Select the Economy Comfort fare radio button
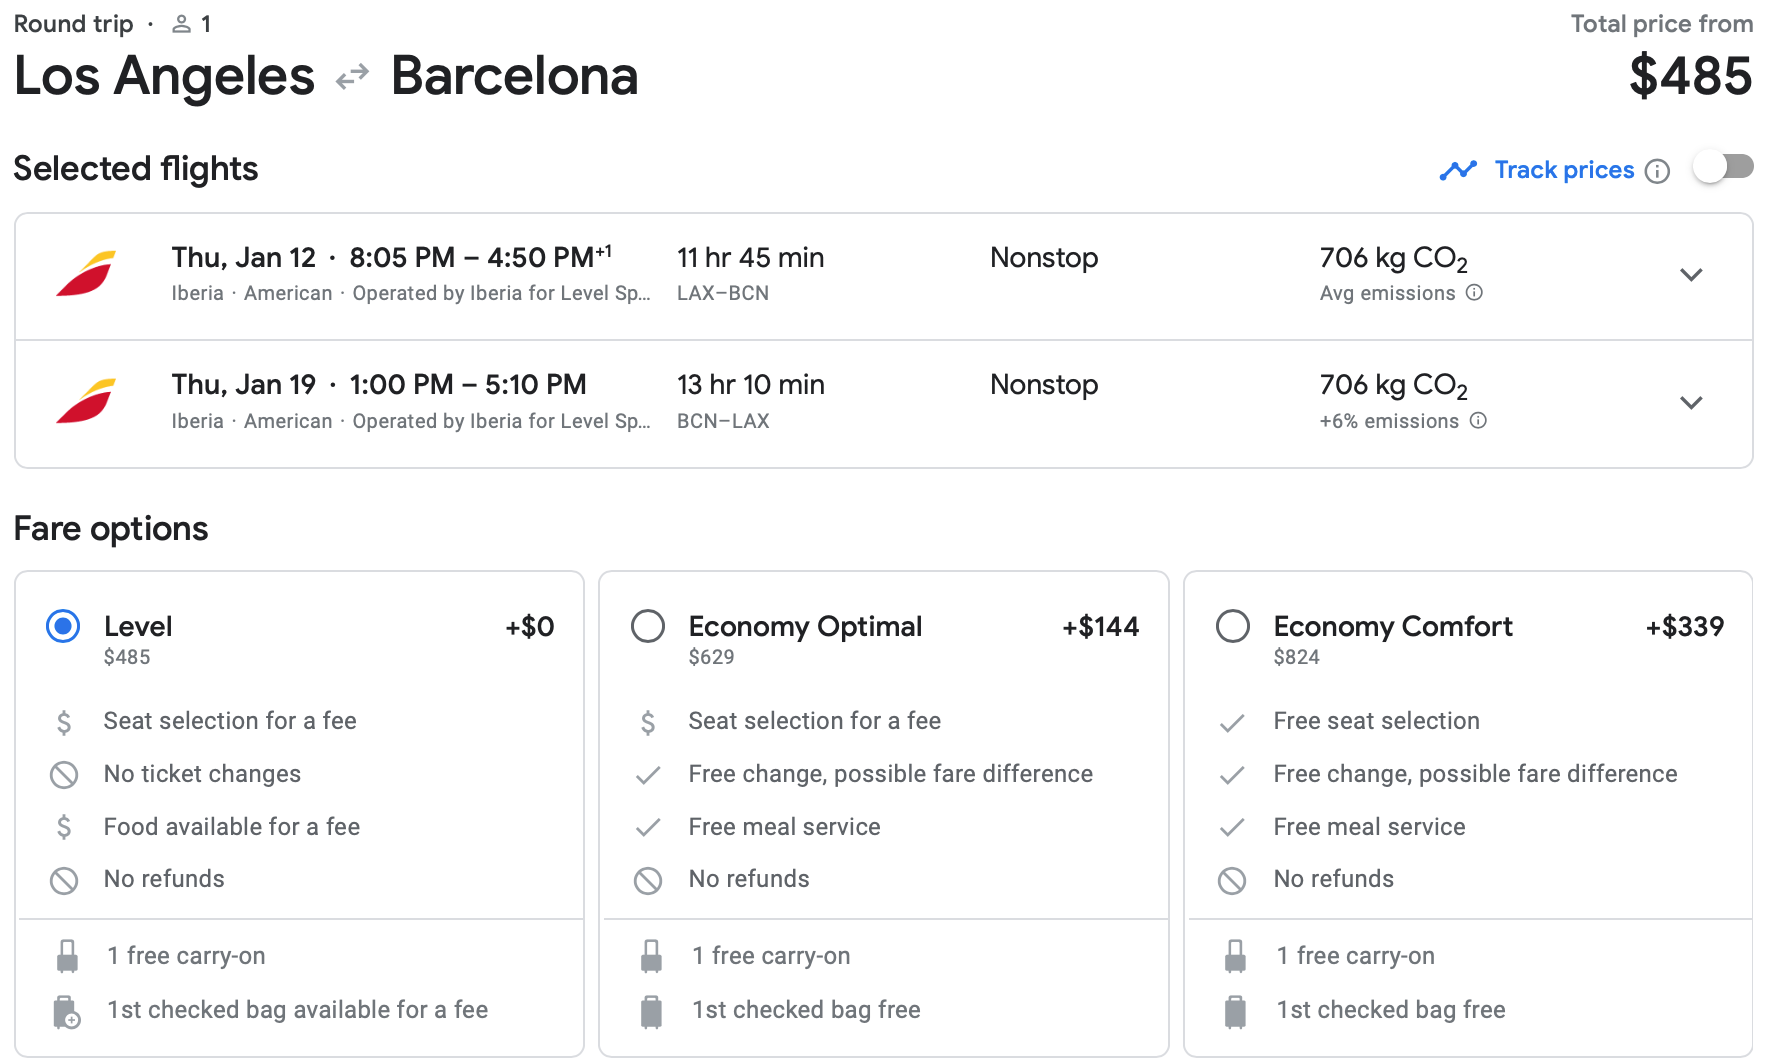Screen dimensions: 1790x1064 1232,627
